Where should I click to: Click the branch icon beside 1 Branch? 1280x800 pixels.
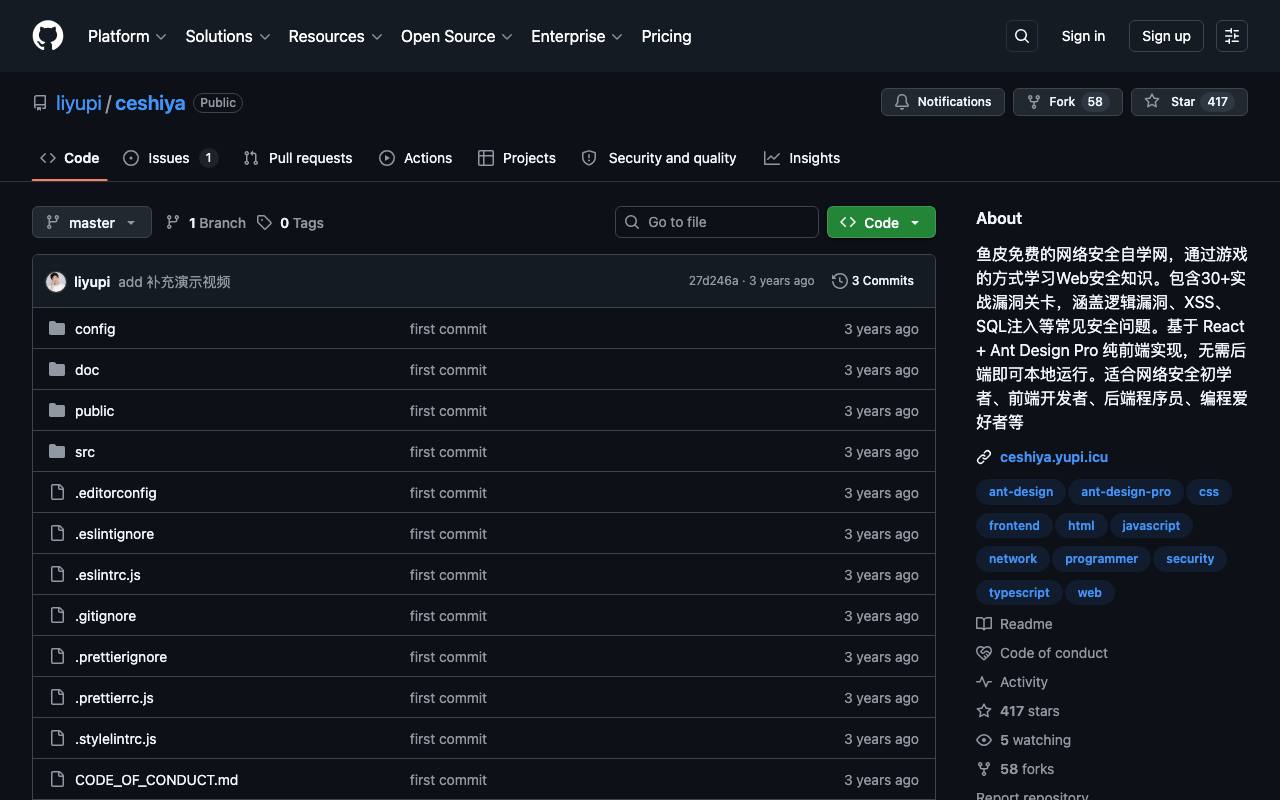[x=173, y=222]
